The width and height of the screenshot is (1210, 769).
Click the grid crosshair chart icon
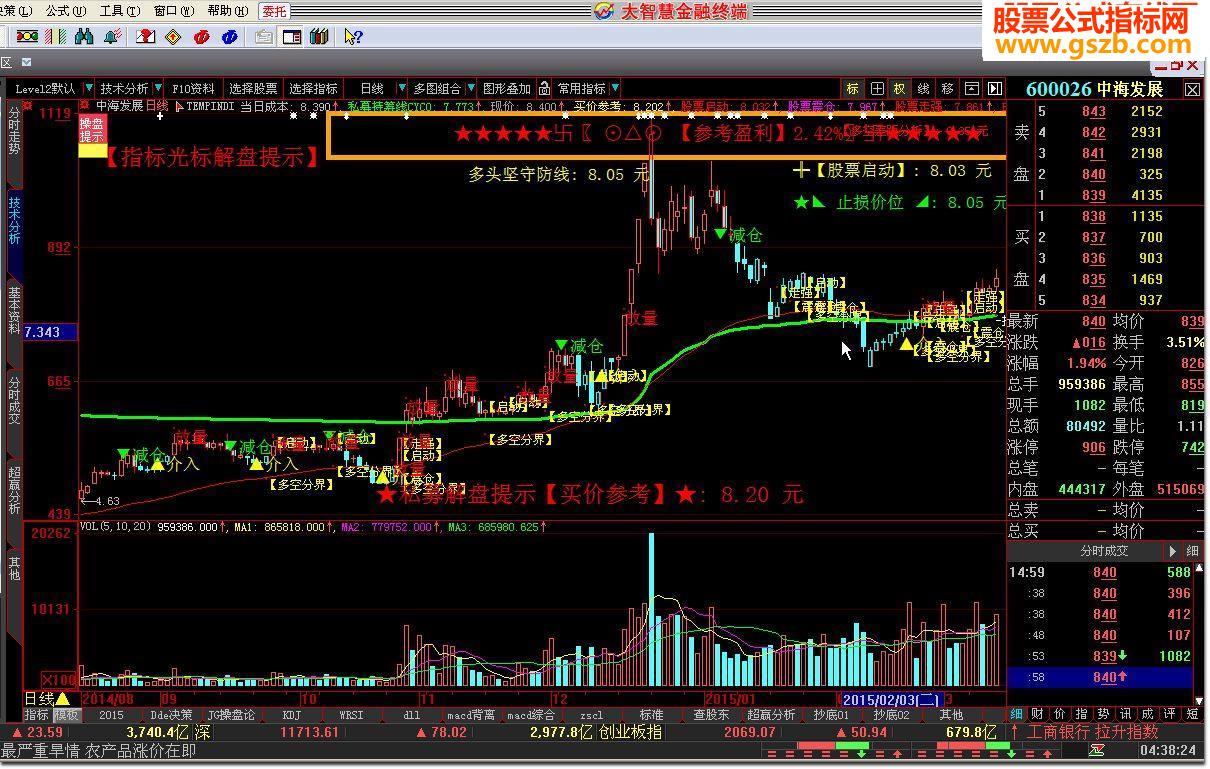(877, 88)
